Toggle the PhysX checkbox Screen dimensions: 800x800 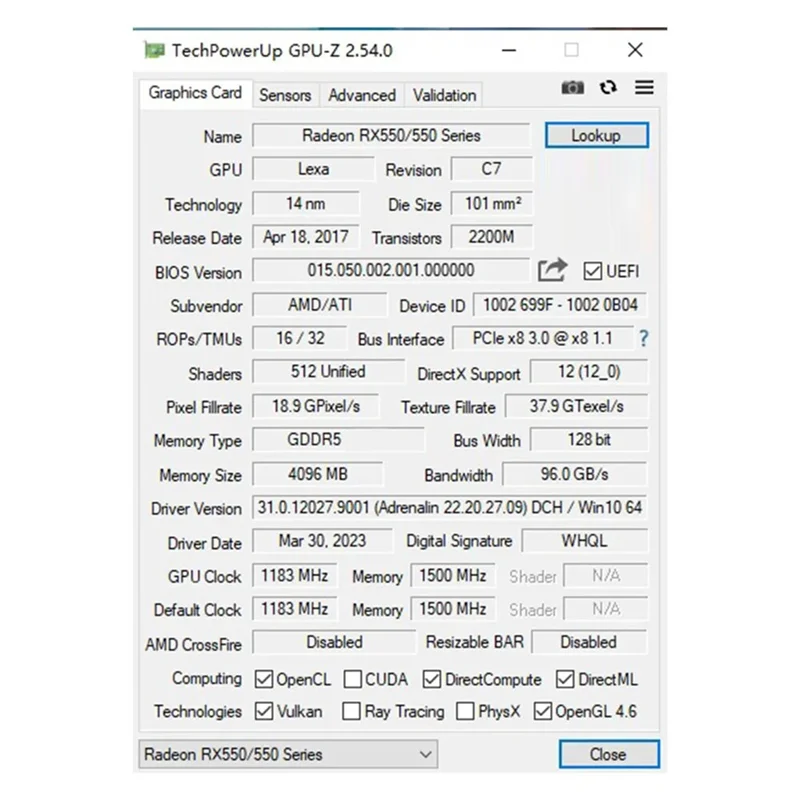coord(465,711)
